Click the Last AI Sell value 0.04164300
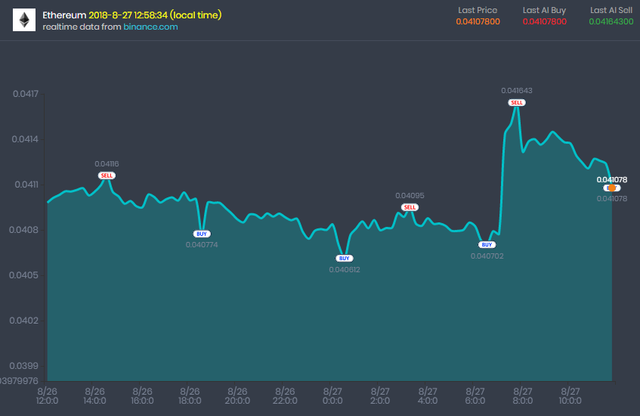Viewport: 640px width, 416px height. pyautogui.click(x=611, y=22)
